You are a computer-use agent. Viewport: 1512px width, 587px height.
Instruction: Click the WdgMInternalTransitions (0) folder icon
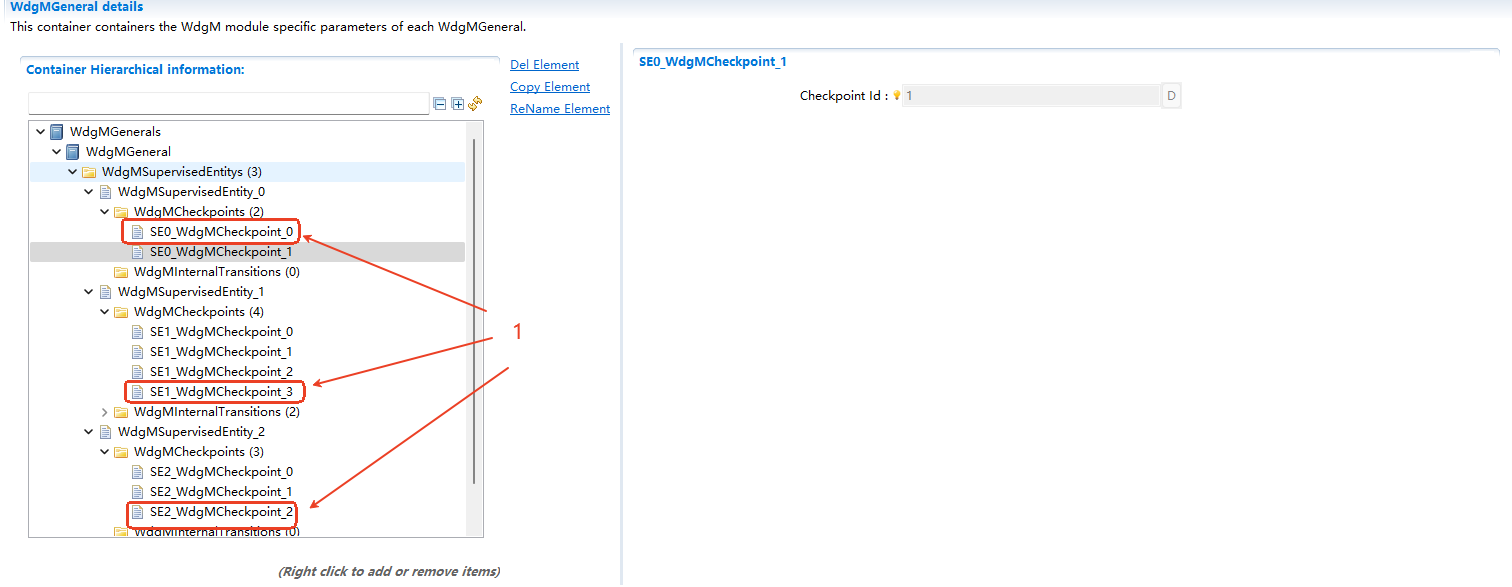[120, 271]
